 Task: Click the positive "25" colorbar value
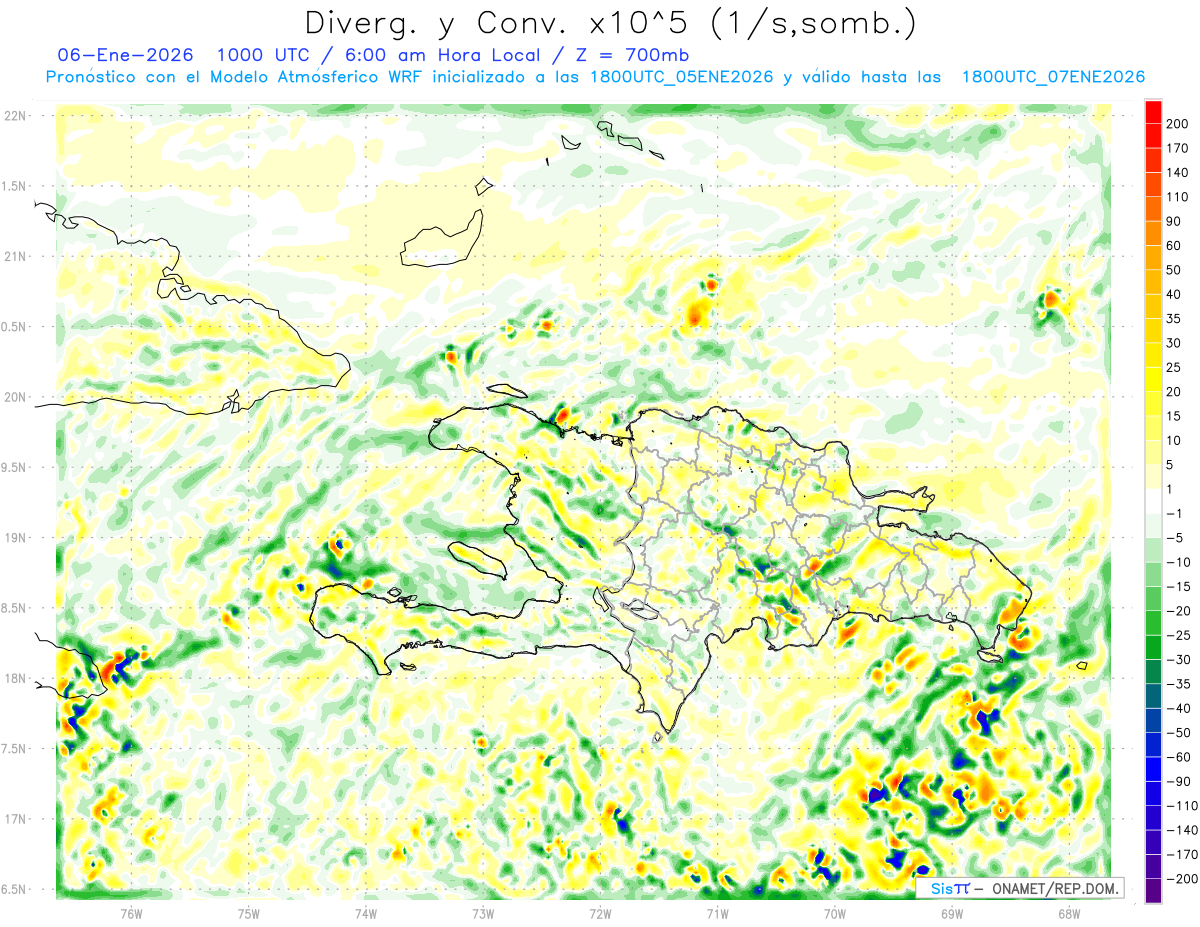point(1174,368)
